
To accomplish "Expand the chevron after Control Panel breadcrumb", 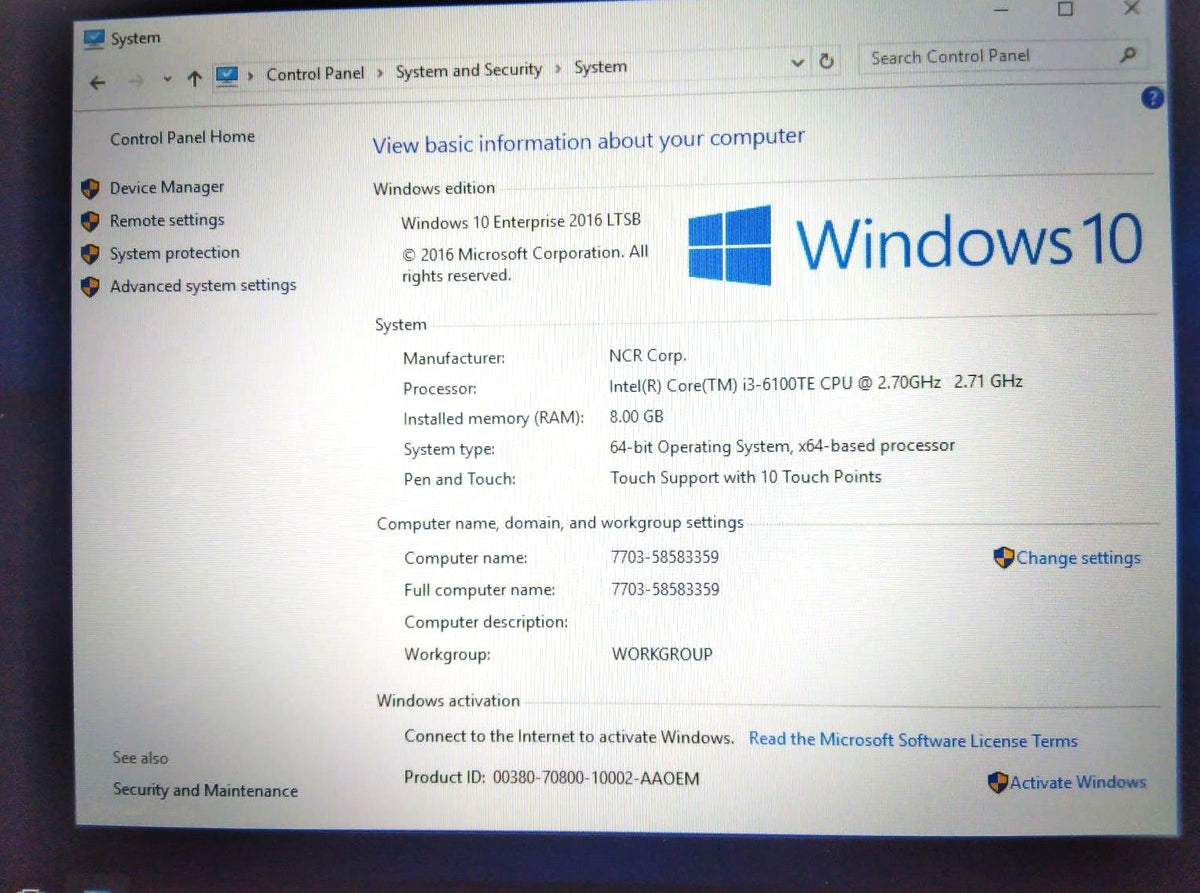I will [380, 73].
